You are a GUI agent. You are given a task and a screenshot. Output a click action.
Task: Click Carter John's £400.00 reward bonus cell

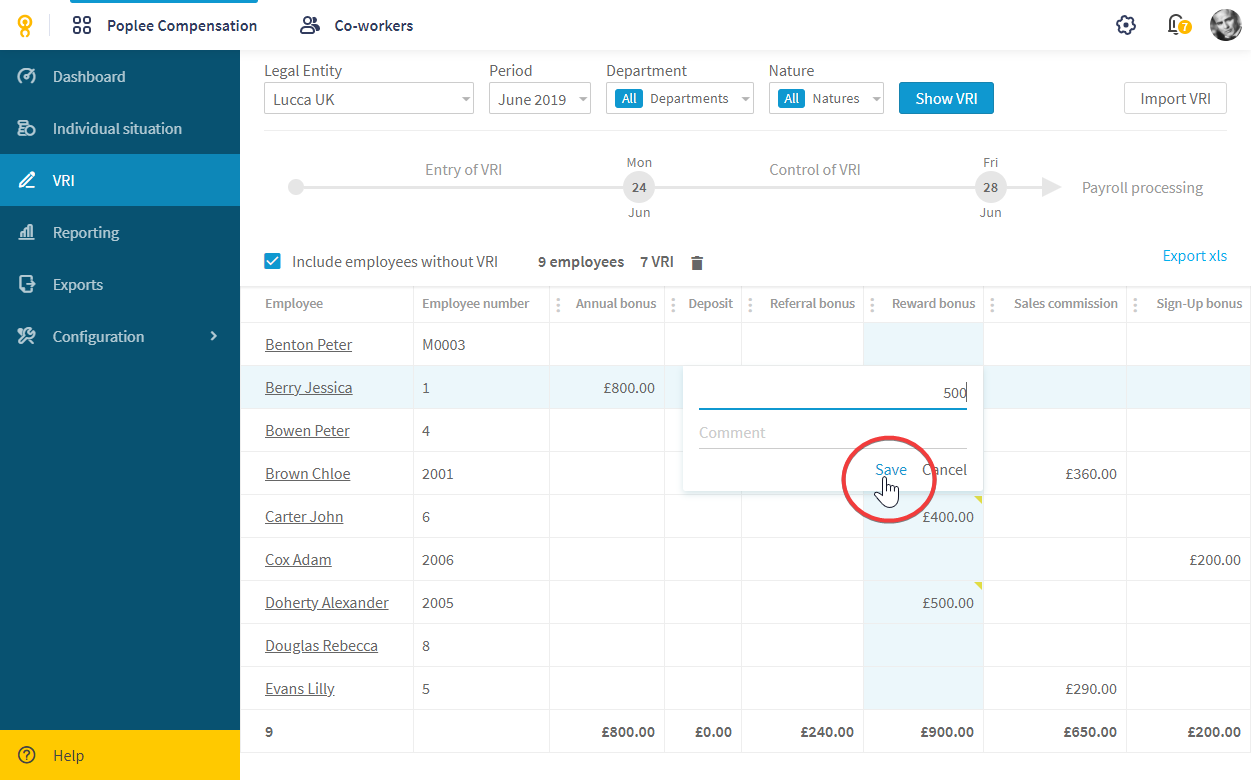click(923, 517)
